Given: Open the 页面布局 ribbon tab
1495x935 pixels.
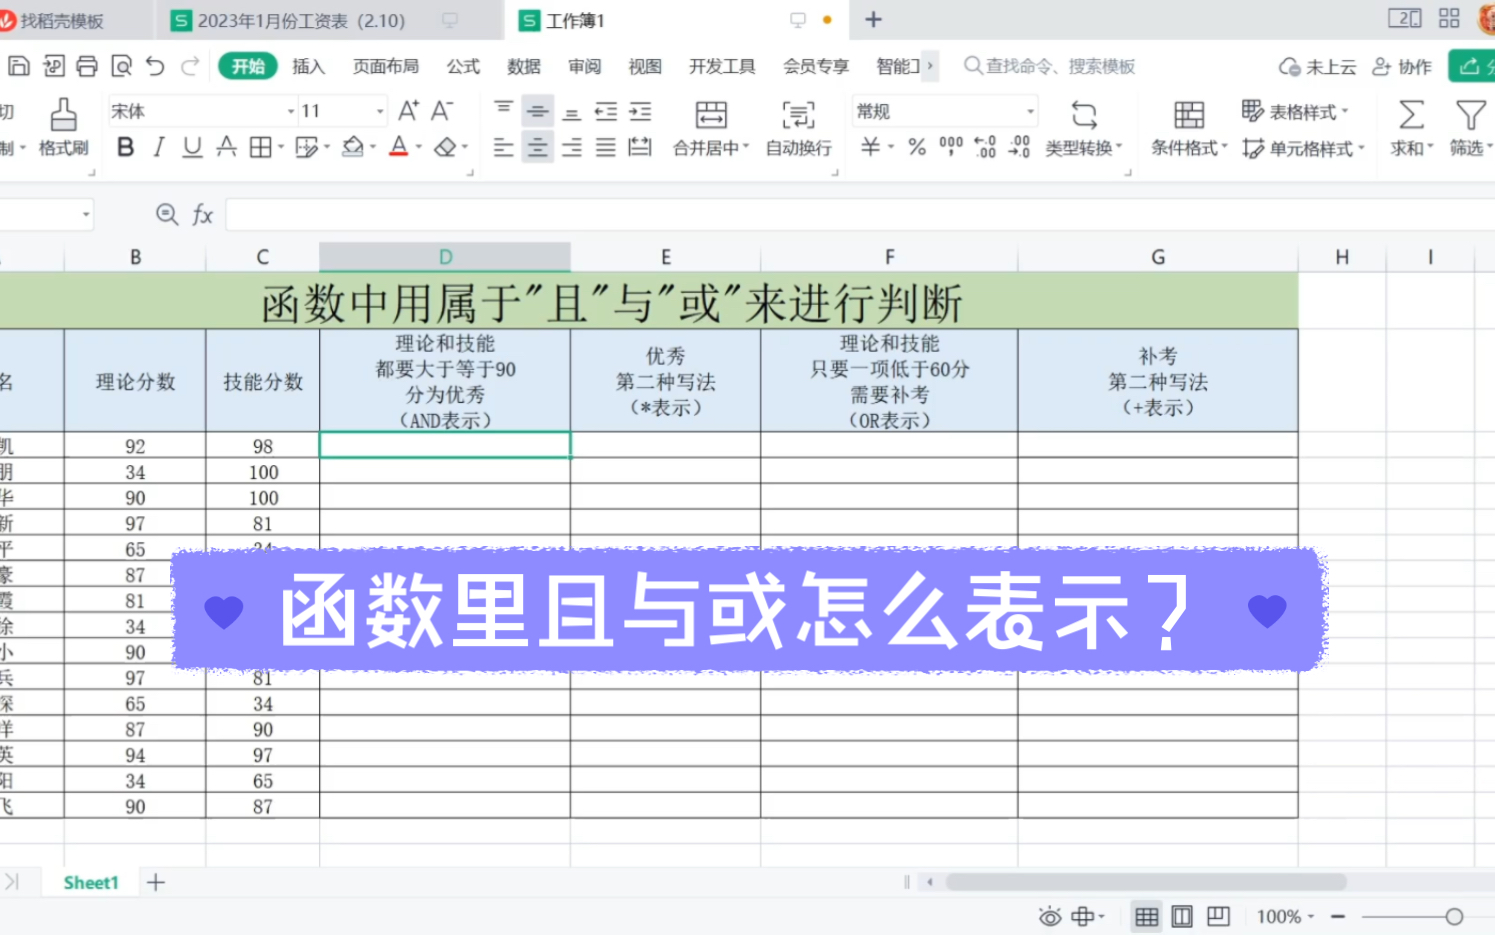Looking at the screenshot, I should 385,66.
